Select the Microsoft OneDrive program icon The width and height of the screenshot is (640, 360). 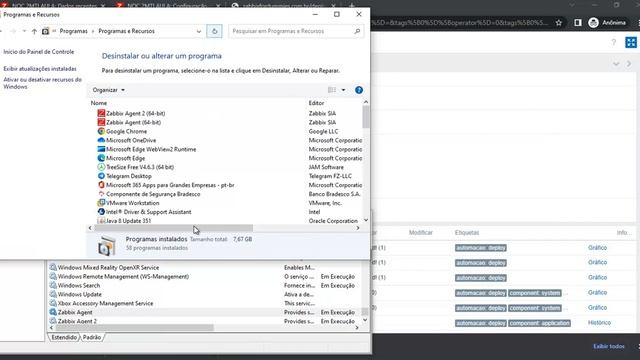(x=101, y=140)
